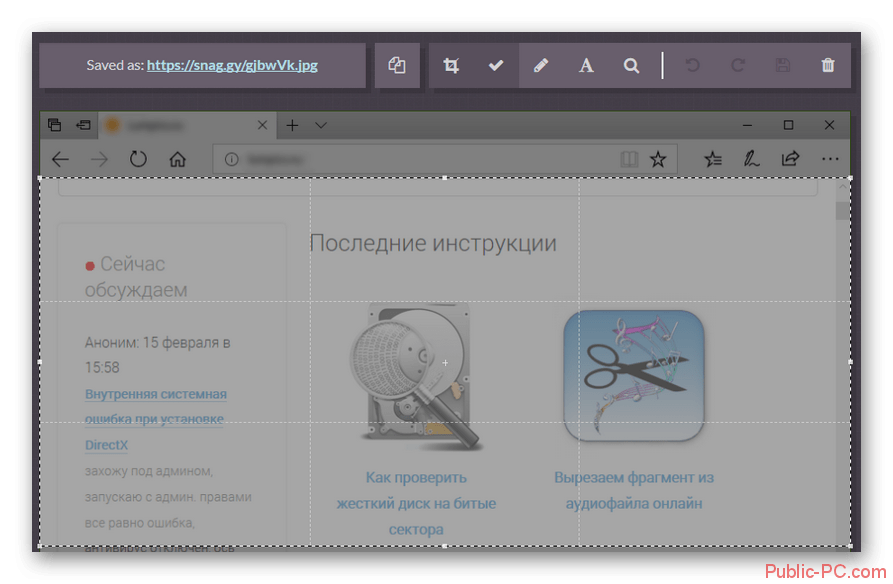This screenshot has width=893, height=584.
Task: Select the Pencil drawing tool
Action: coord(541,65)
